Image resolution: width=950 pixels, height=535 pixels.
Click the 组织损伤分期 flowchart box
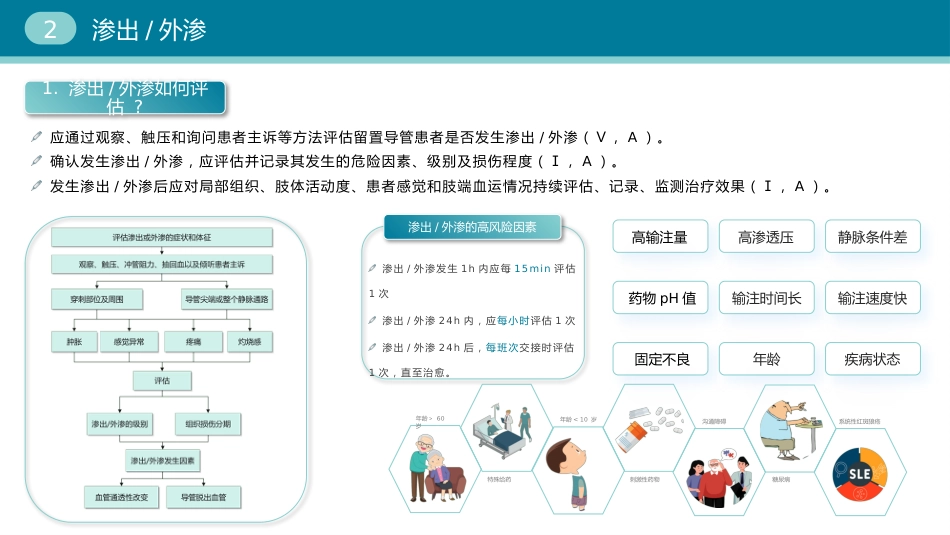(x=208, y=424)
